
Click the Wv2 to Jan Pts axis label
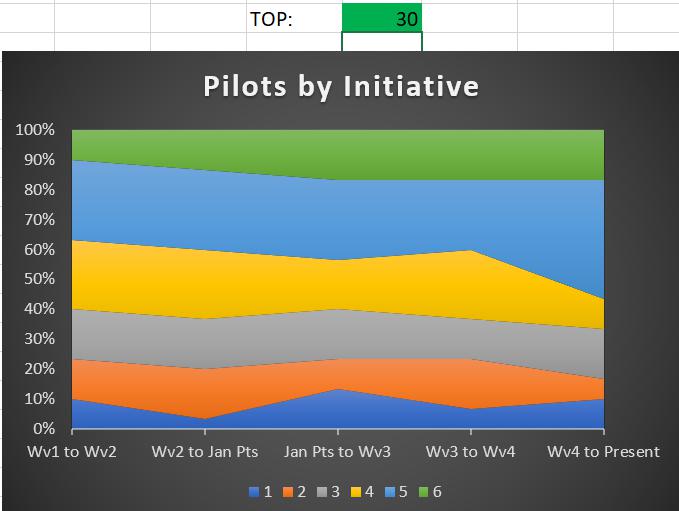pyautogui.click(x=205, y=452)
